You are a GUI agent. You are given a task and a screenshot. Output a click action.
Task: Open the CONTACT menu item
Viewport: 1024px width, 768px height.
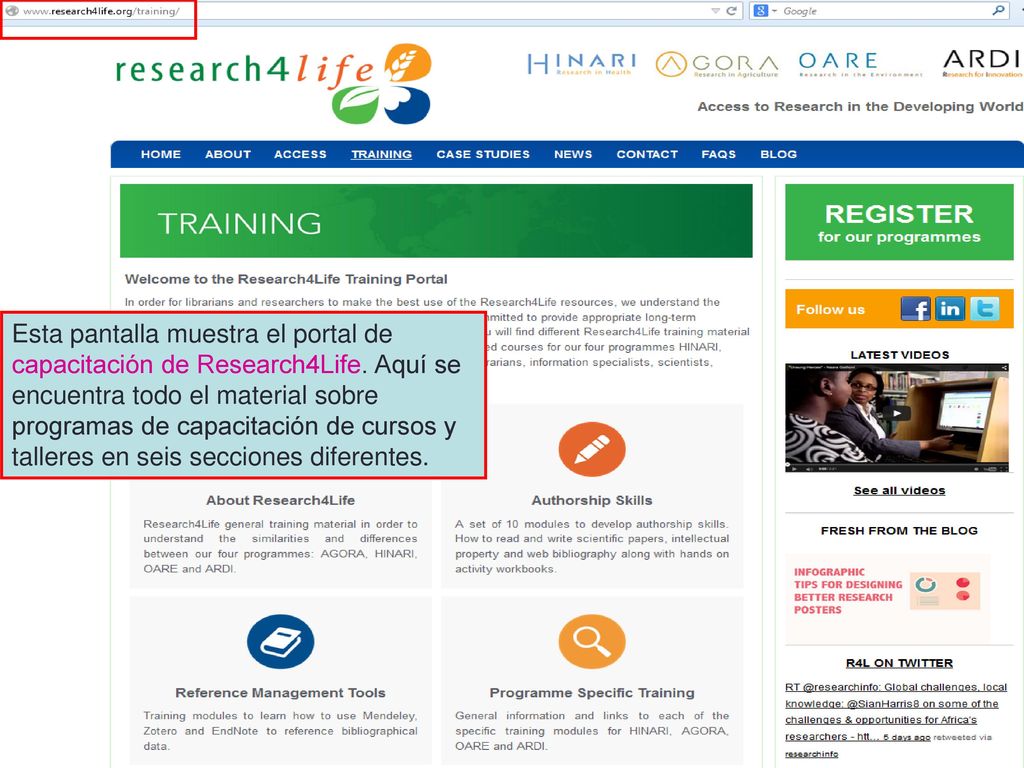(647, 154)
